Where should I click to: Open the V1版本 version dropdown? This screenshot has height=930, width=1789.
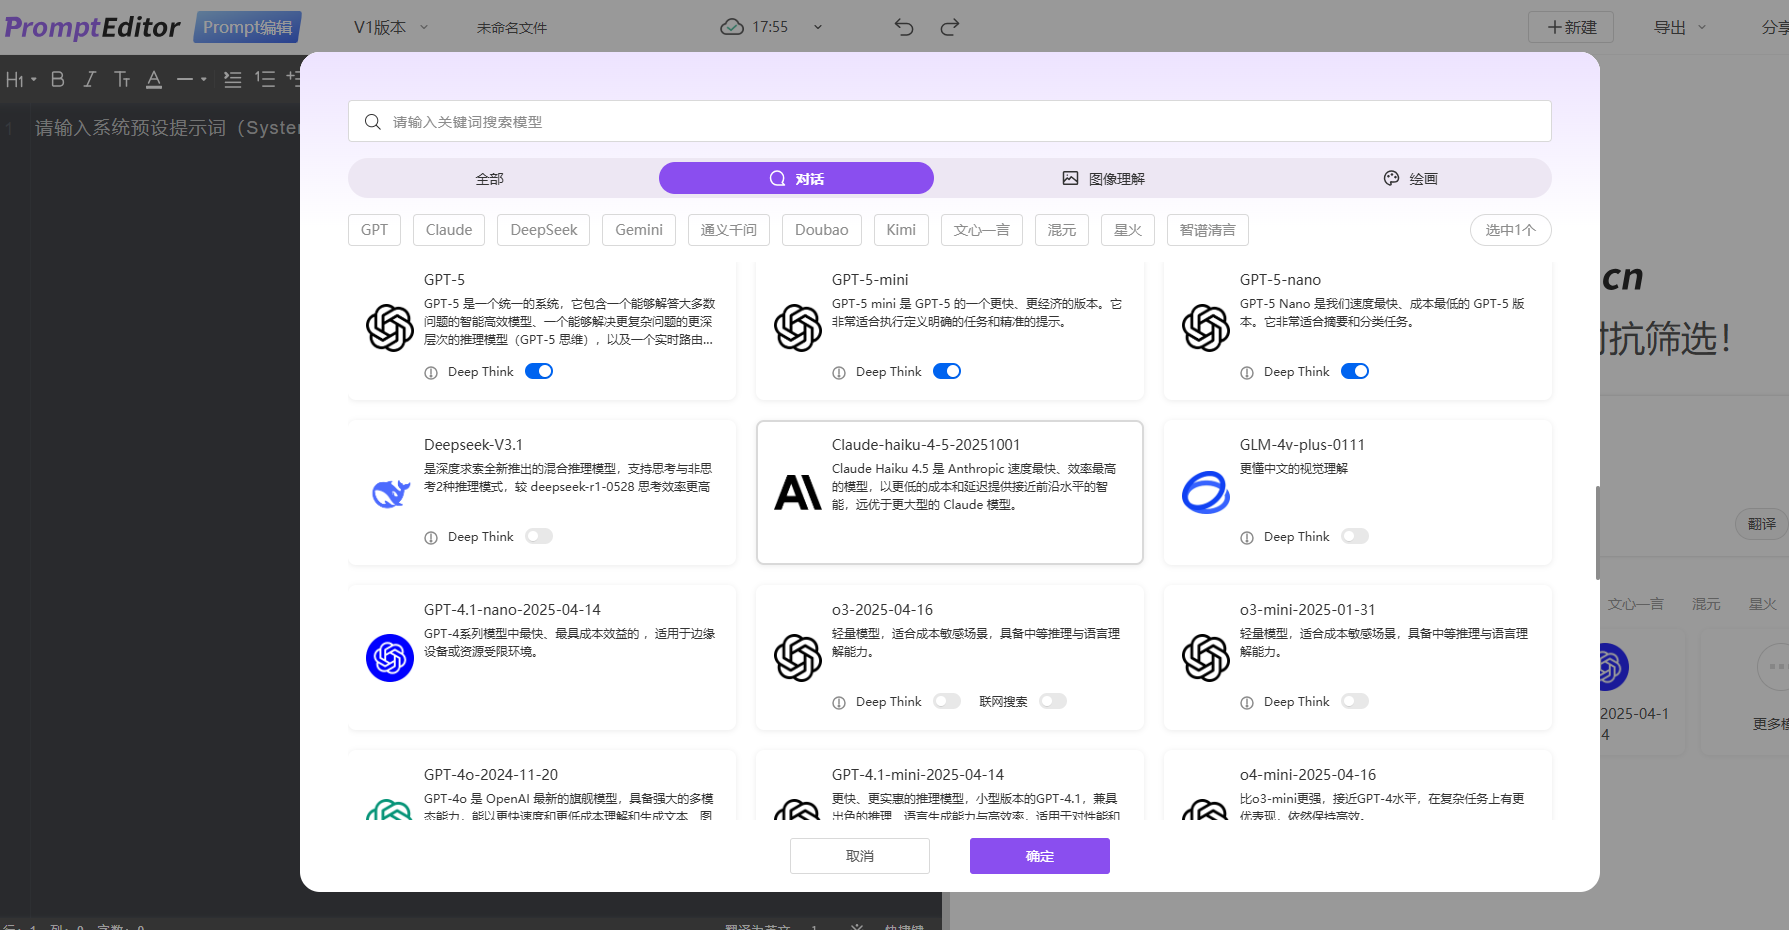click(x=390, y=27)
